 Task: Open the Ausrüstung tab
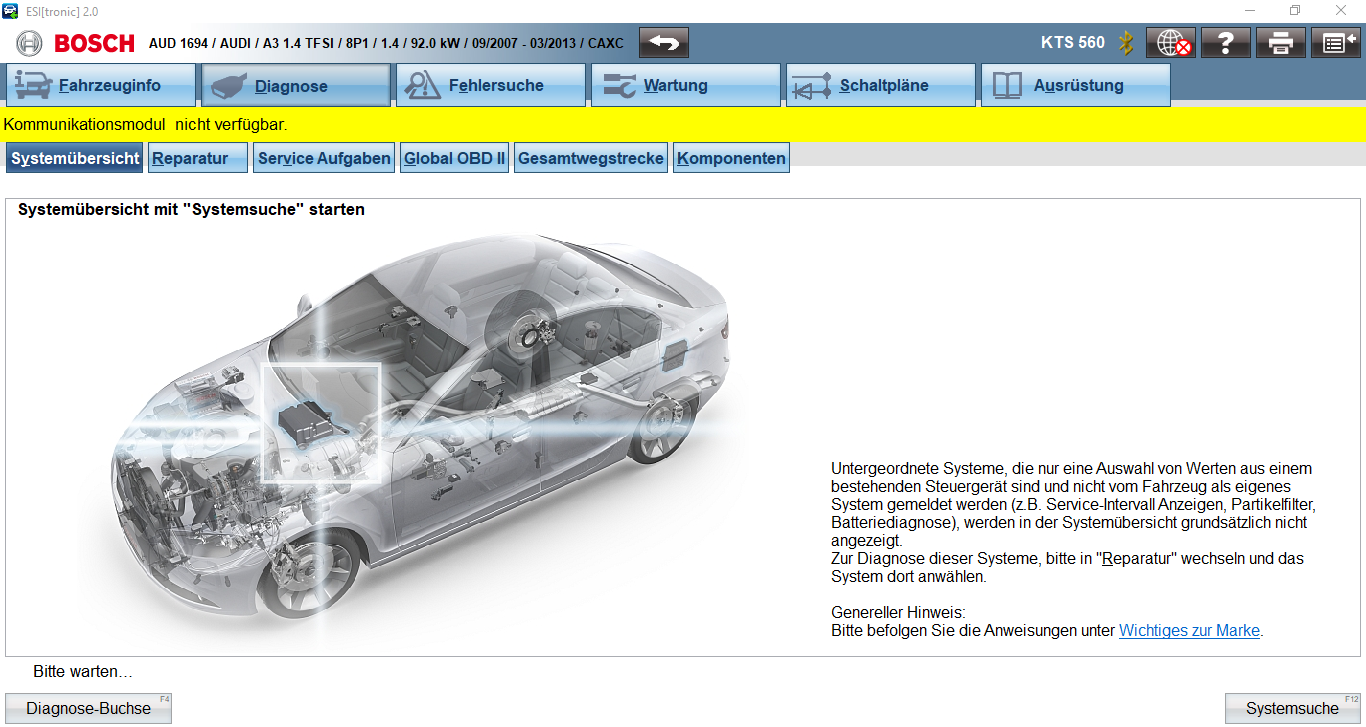point(1076,86)
